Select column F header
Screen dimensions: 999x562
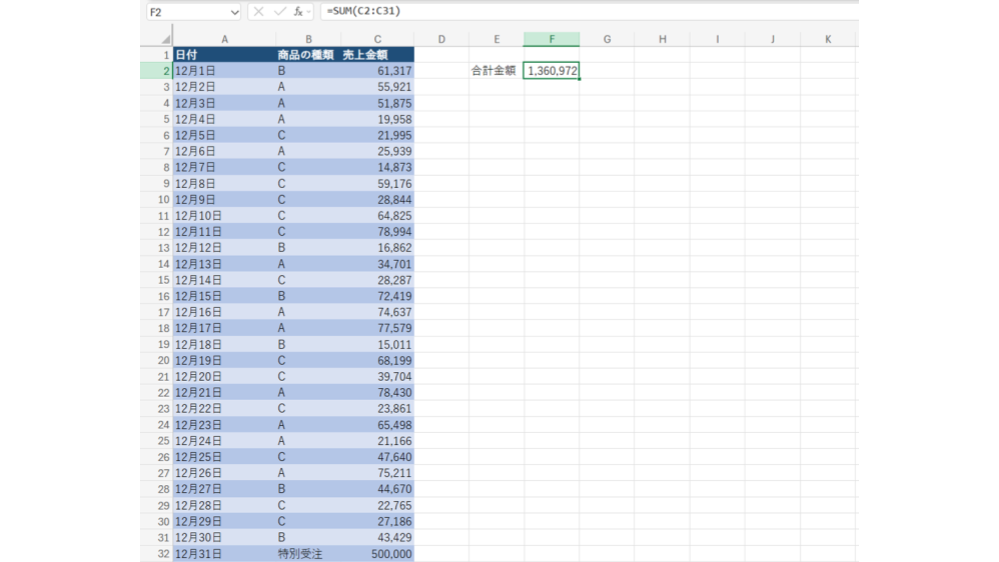pos(551,39)
